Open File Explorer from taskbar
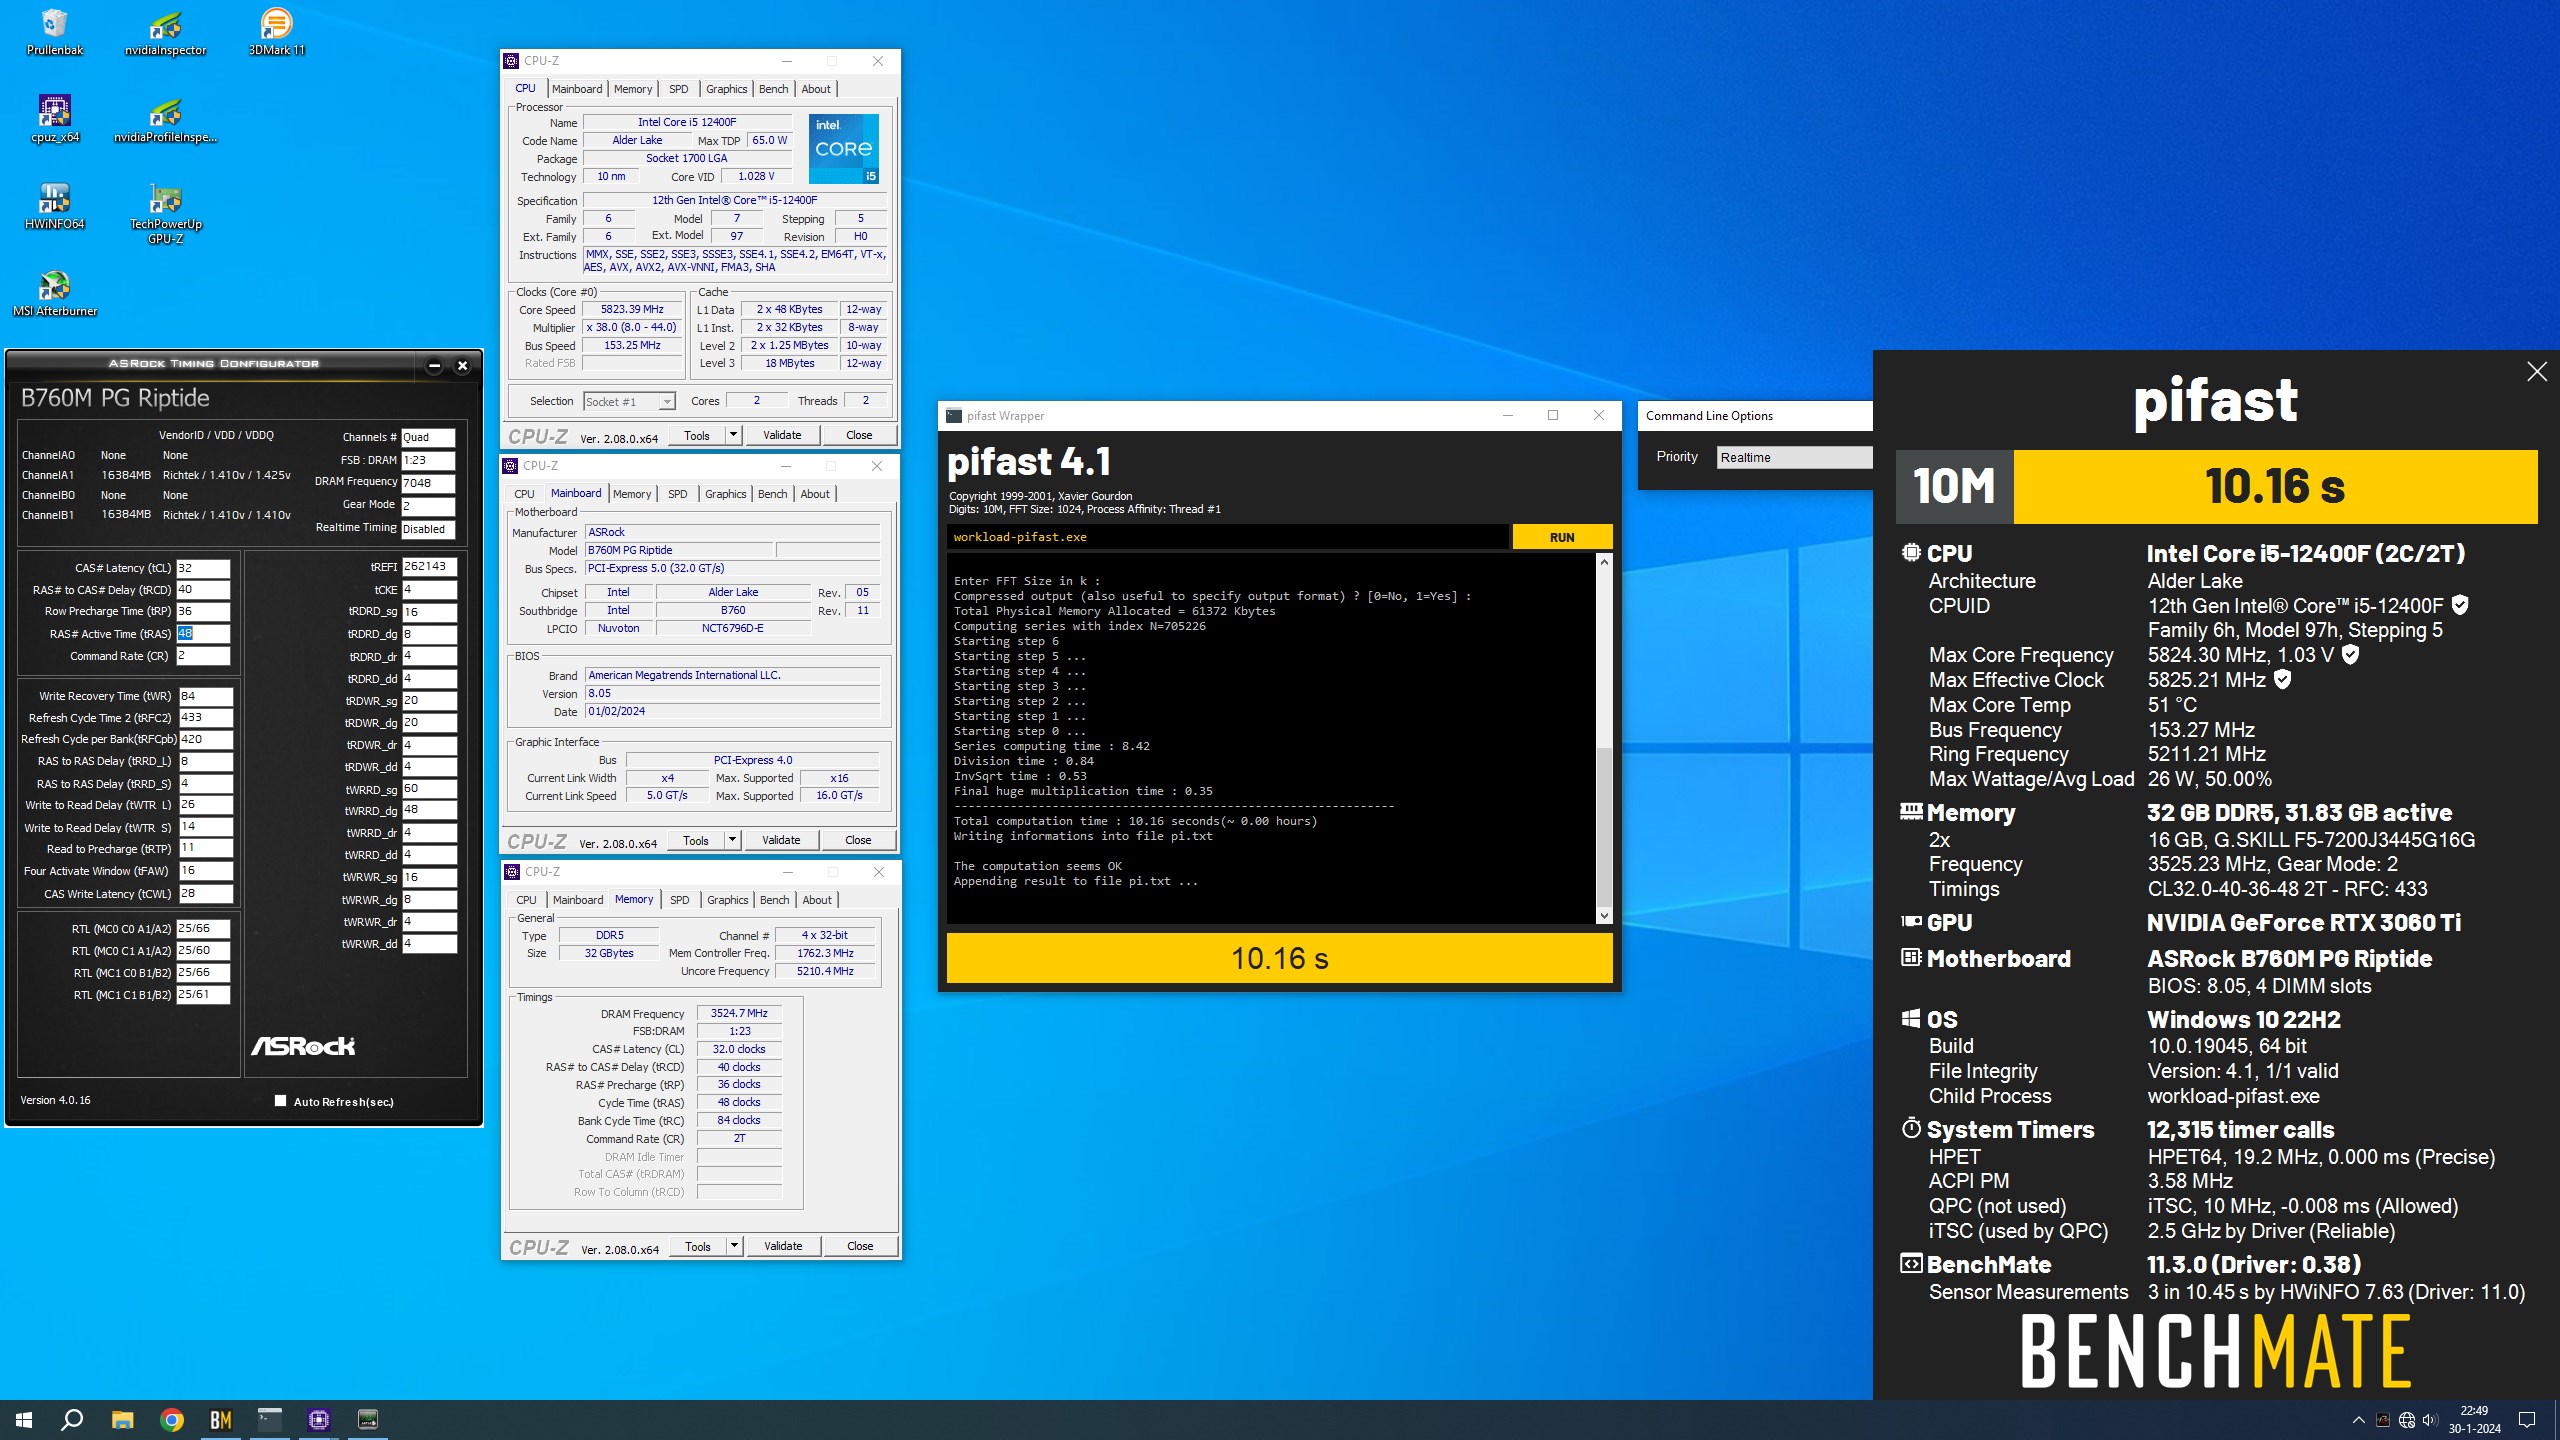The image size is (2560, 1440). 122,1419
